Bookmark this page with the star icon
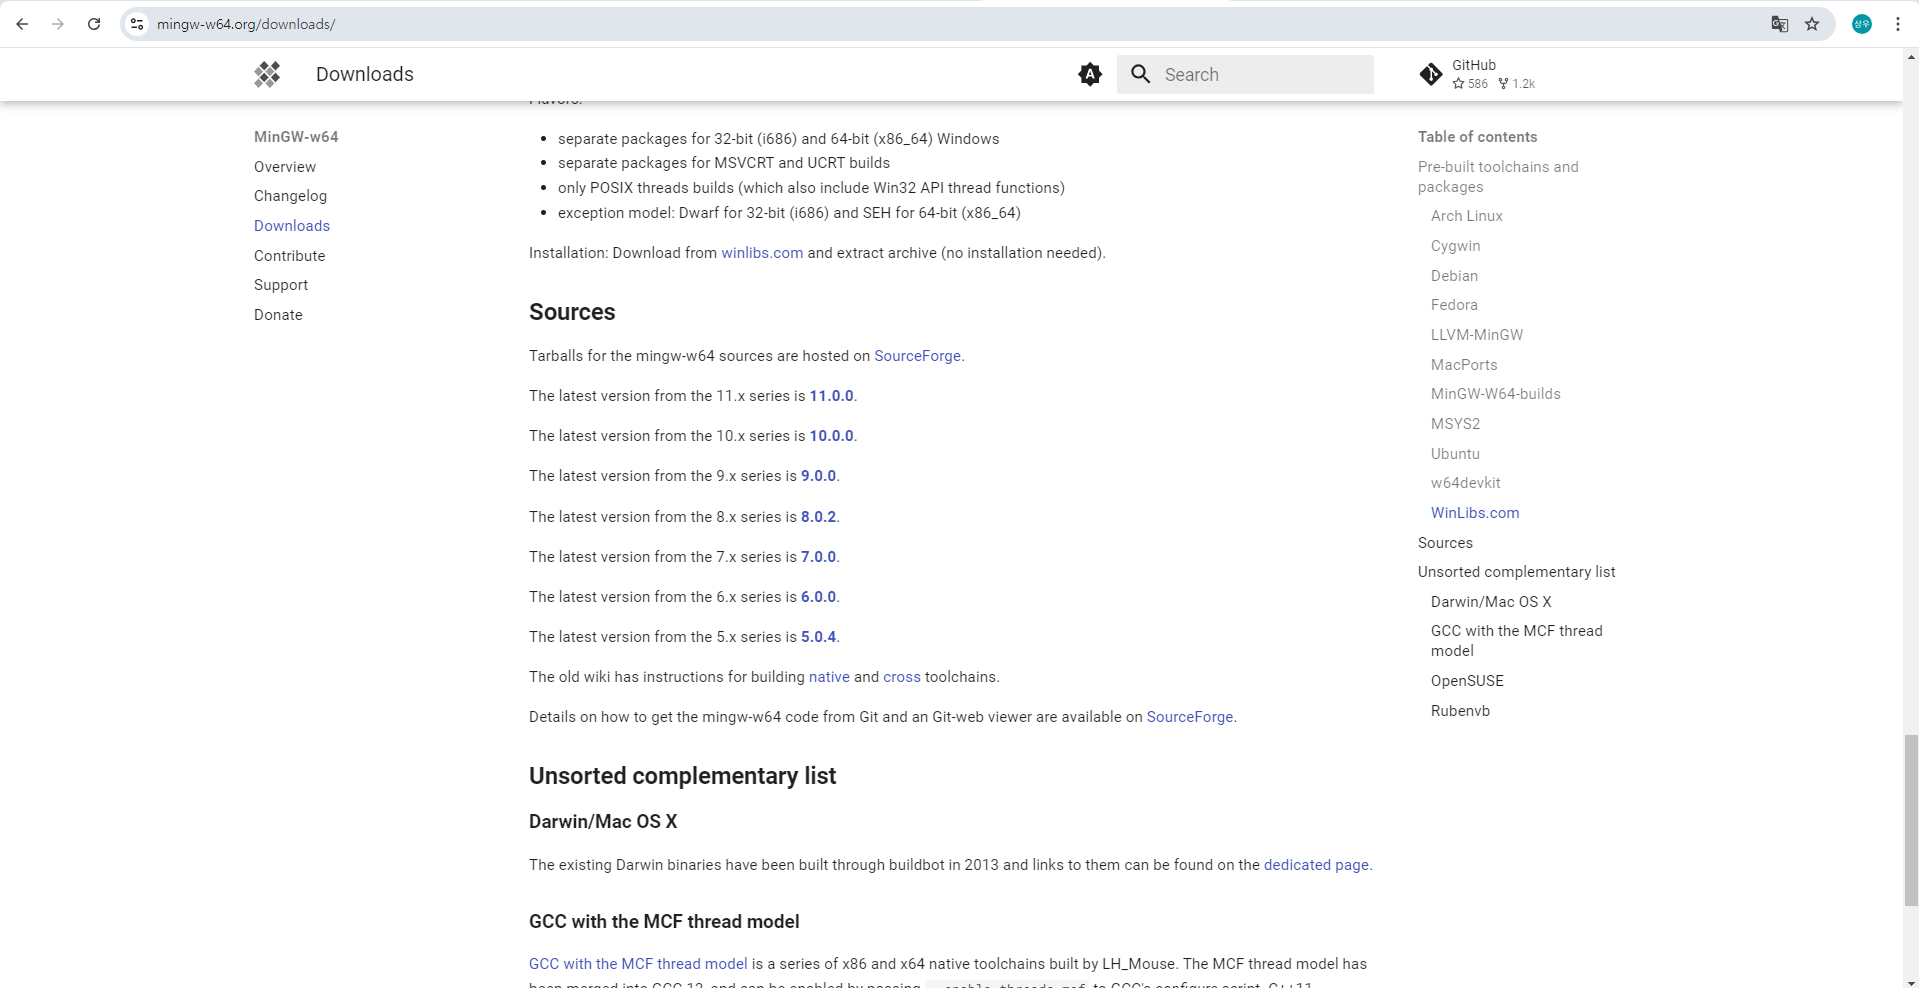 (x=1812, y=24)
